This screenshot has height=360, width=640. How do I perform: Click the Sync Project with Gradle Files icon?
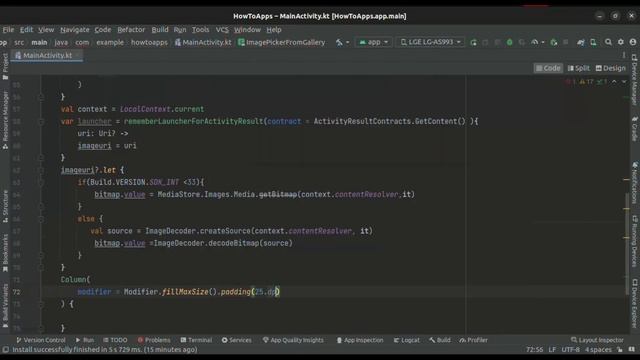(x=580, y=42)
